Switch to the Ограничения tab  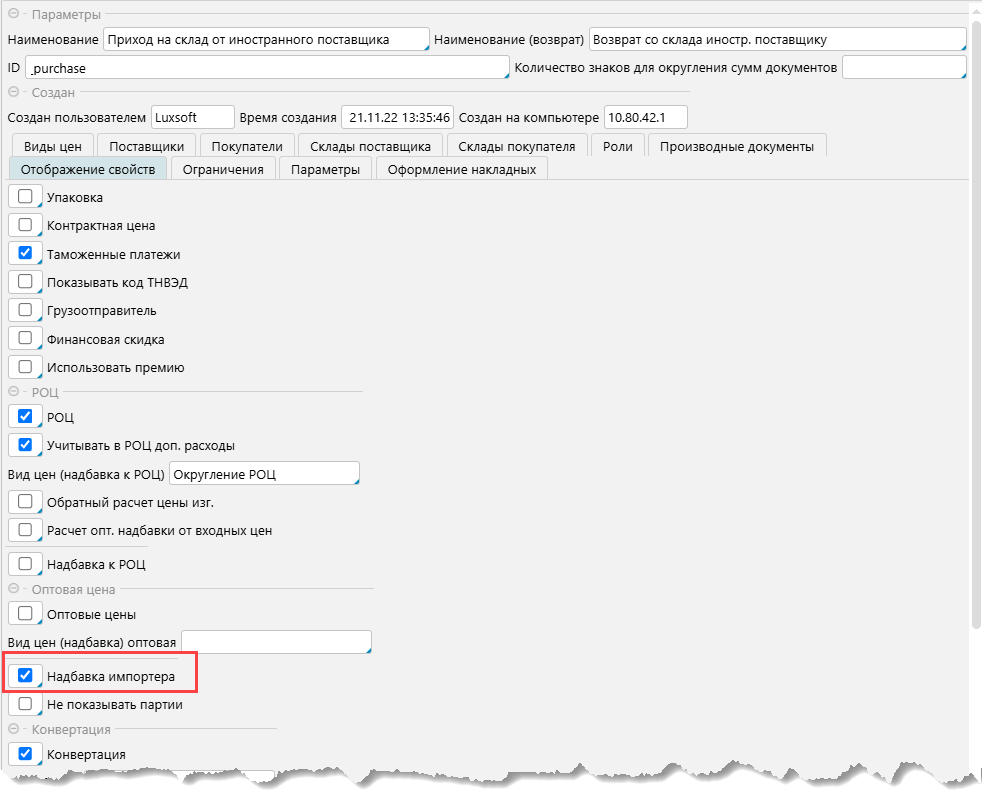point(222,169)
